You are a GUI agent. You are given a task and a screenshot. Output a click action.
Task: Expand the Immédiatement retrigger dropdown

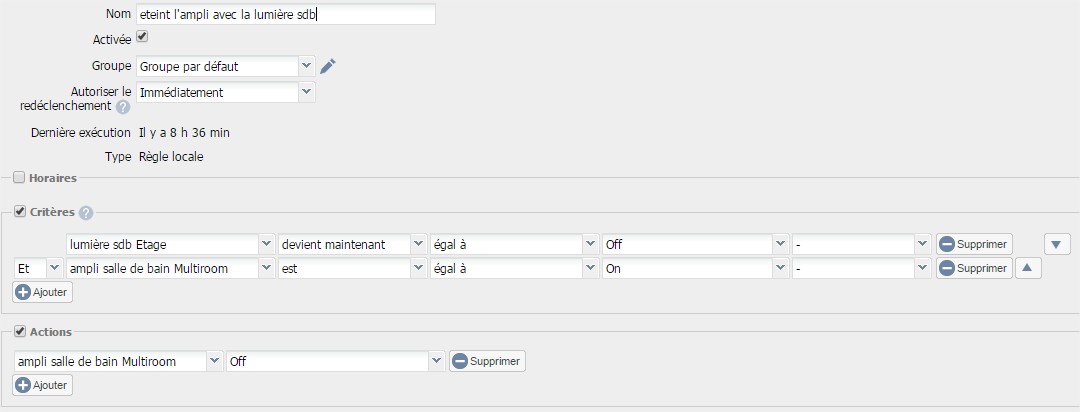[x=226, y=92]
